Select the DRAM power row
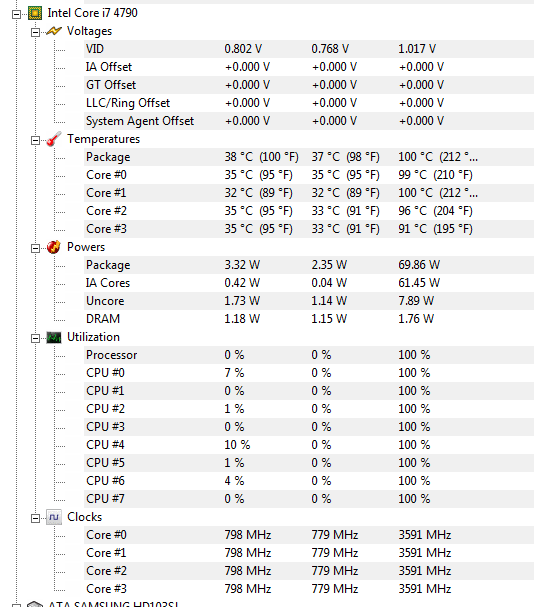Viewport: 534px width, 607px height. click(x=309, y=319)
